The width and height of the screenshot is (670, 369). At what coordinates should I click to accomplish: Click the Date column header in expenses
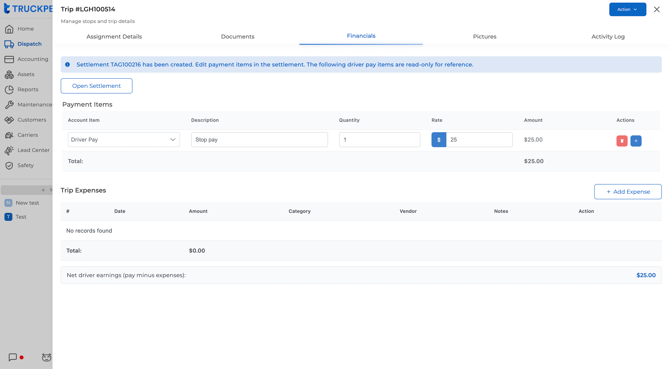[120, 211]
